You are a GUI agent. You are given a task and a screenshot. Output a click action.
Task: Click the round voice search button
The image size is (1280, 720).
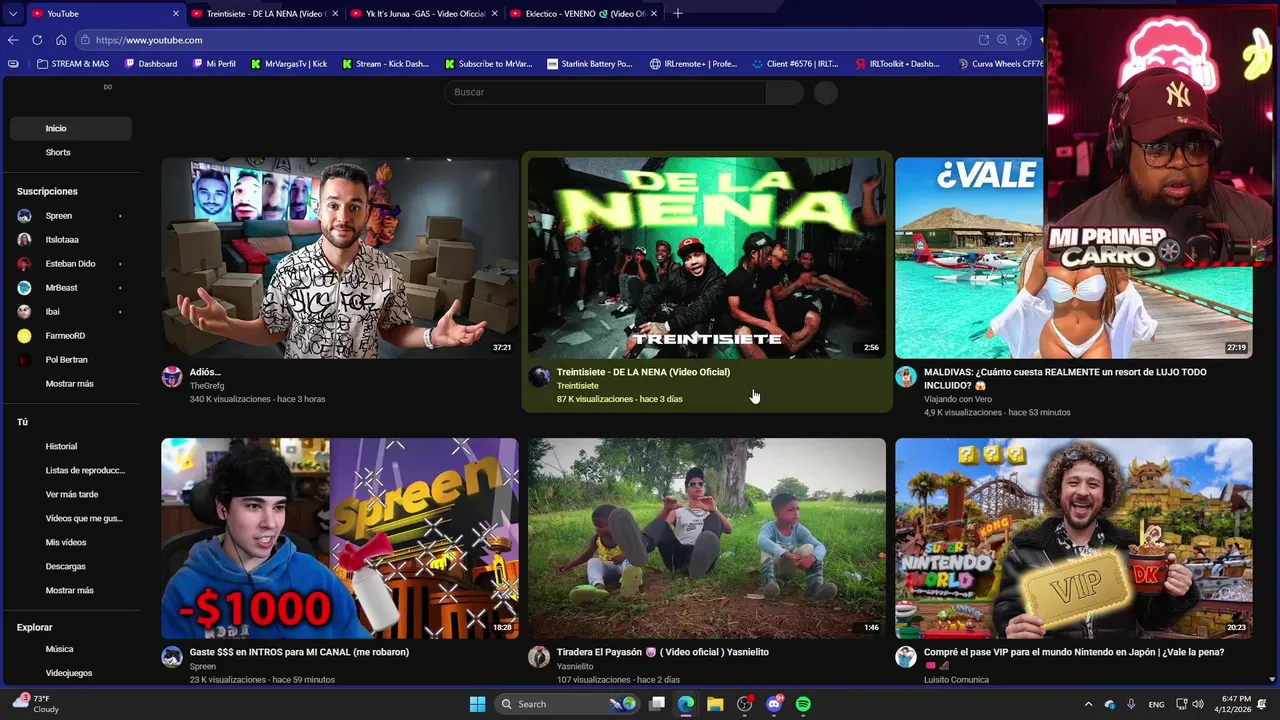[826, 93]
